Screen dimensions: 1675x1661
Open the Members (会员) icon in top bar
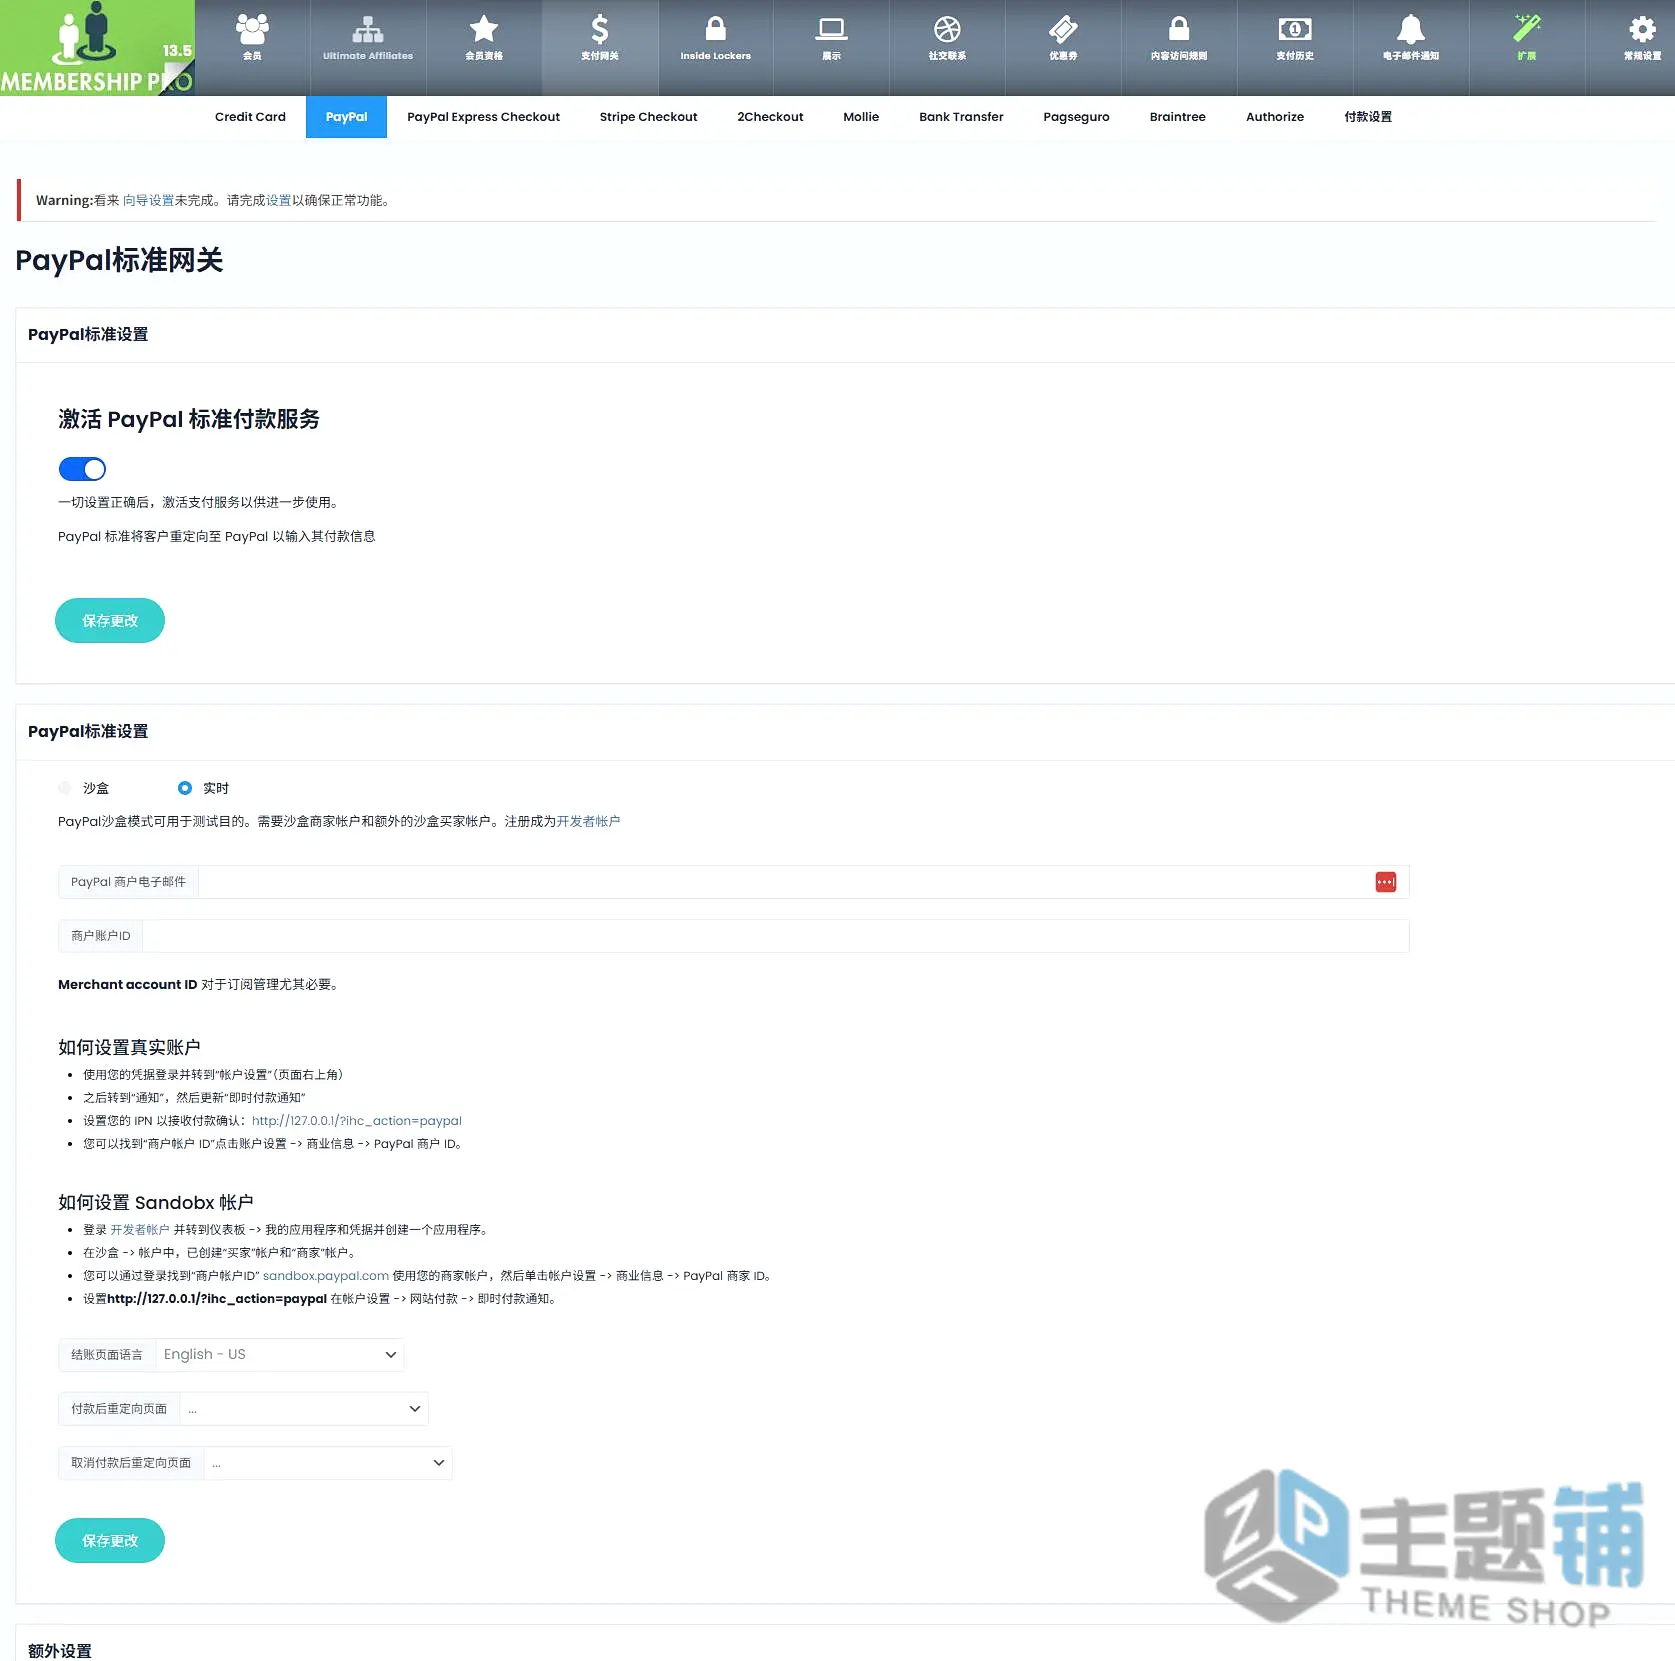pyautogui.click(x=252, y=38)
